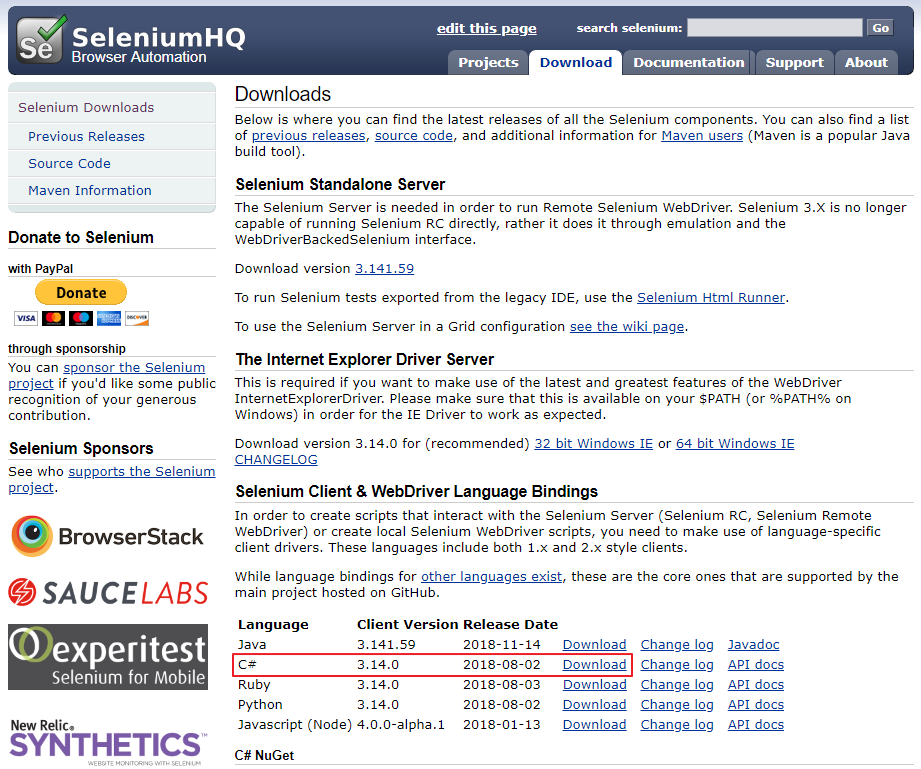Open the C# Change log
921x769 pixels.
pos(677,664)
